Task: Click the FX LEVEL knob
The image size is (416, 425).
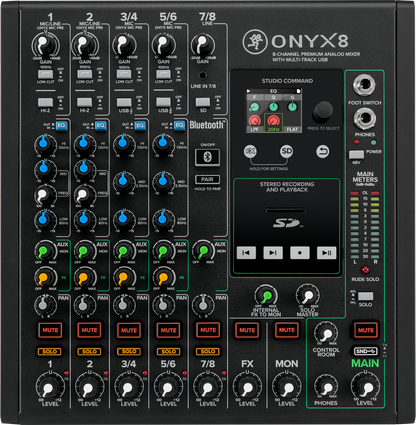Action: [247, 387]
